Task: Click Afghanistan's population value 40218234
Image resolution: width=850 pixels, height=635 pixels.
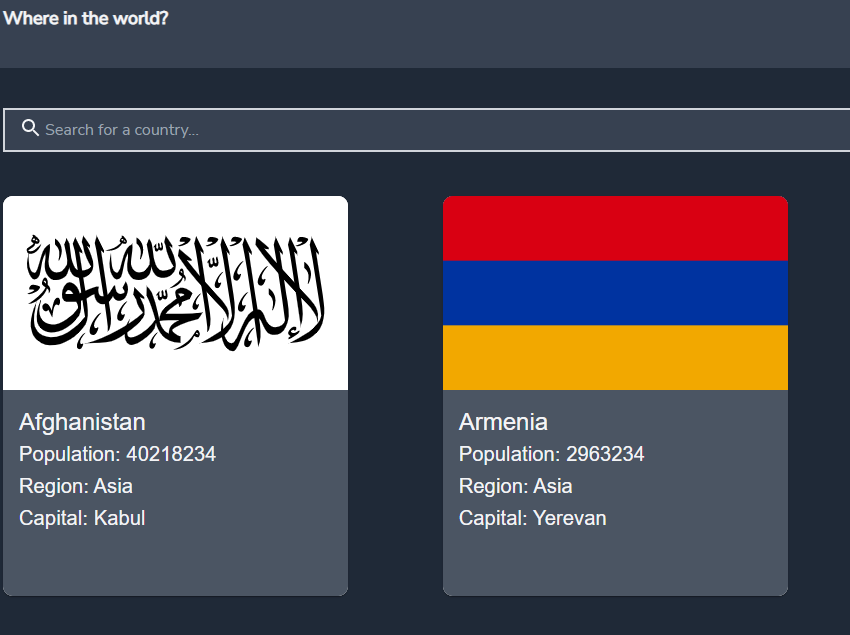Action: click(171, 454)
